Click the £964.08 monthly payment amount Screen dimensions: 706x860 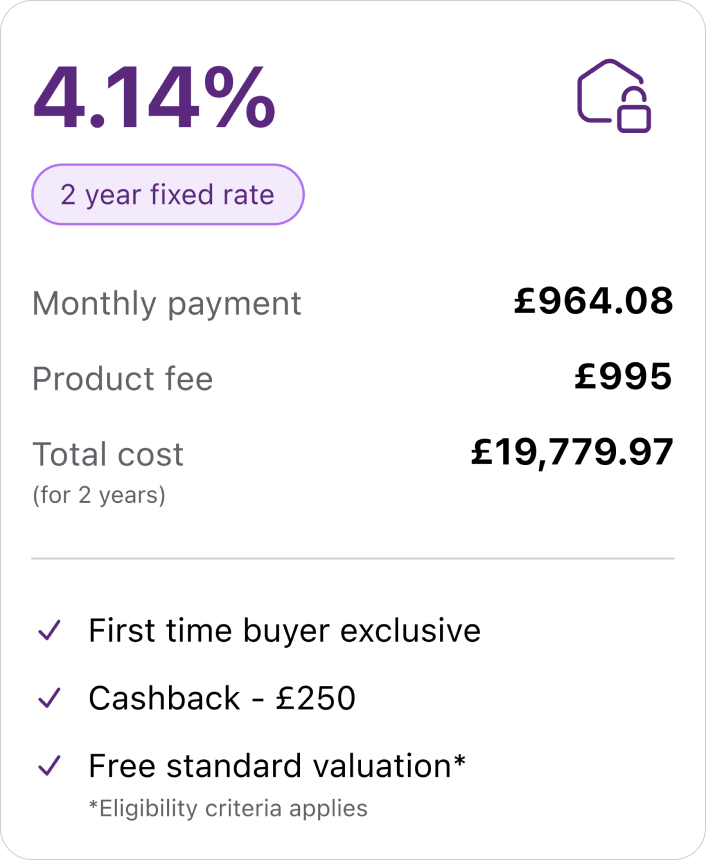(593, 301)
